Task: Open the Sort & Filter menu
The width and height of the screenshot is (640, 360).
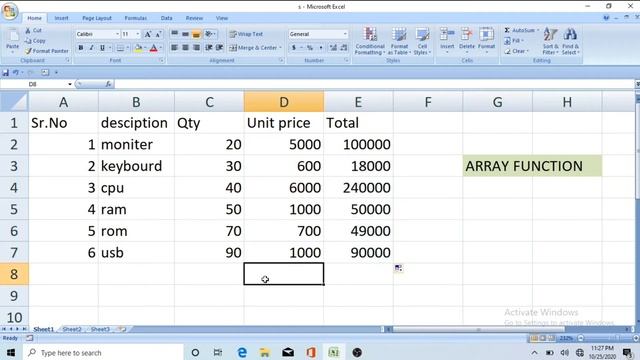Action: pos(550,41)
